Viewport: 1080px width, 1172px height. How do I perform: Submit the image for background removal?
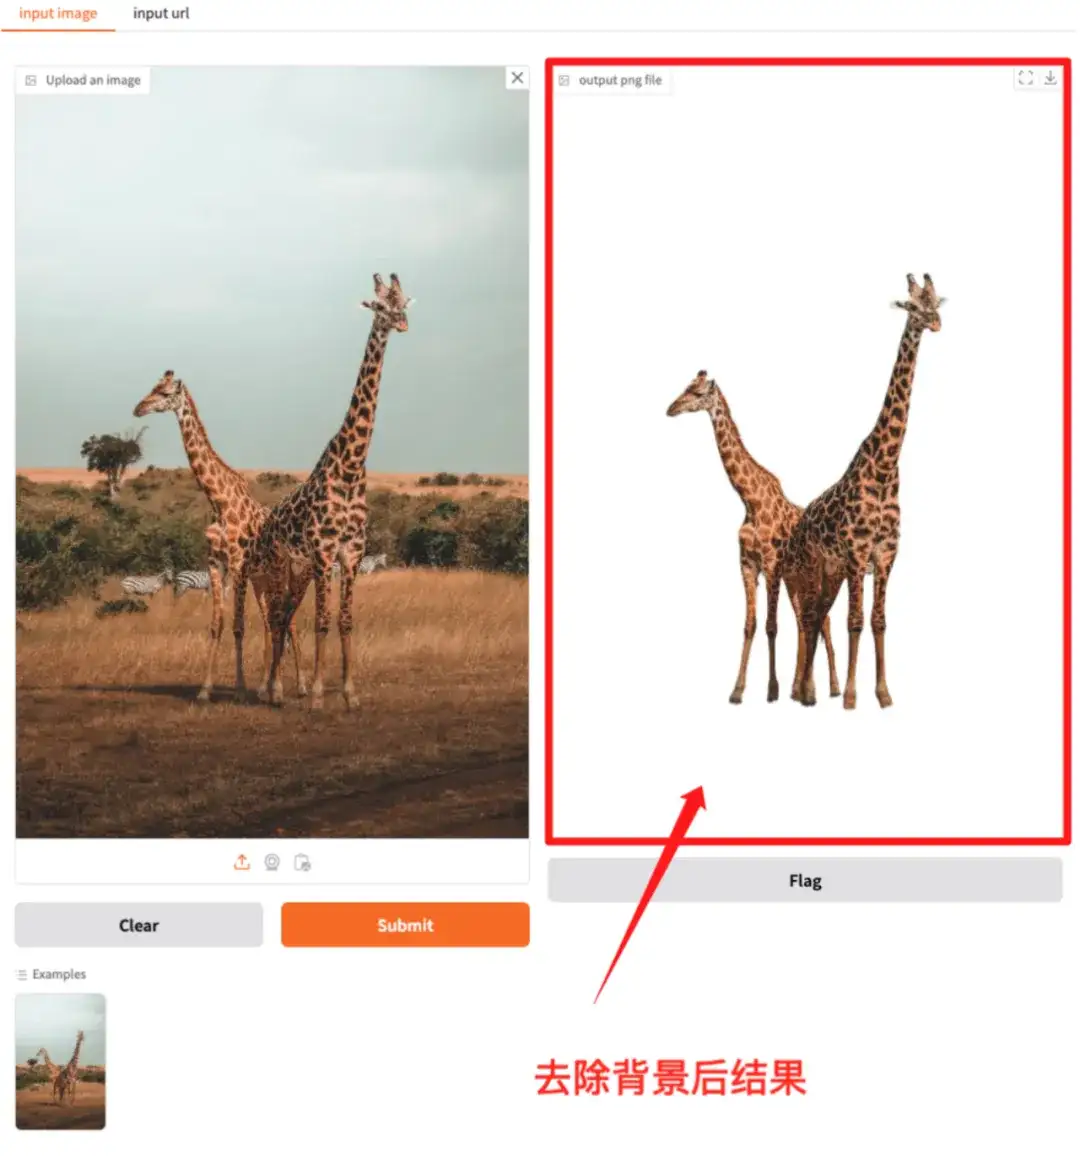(x=405, y=925)
